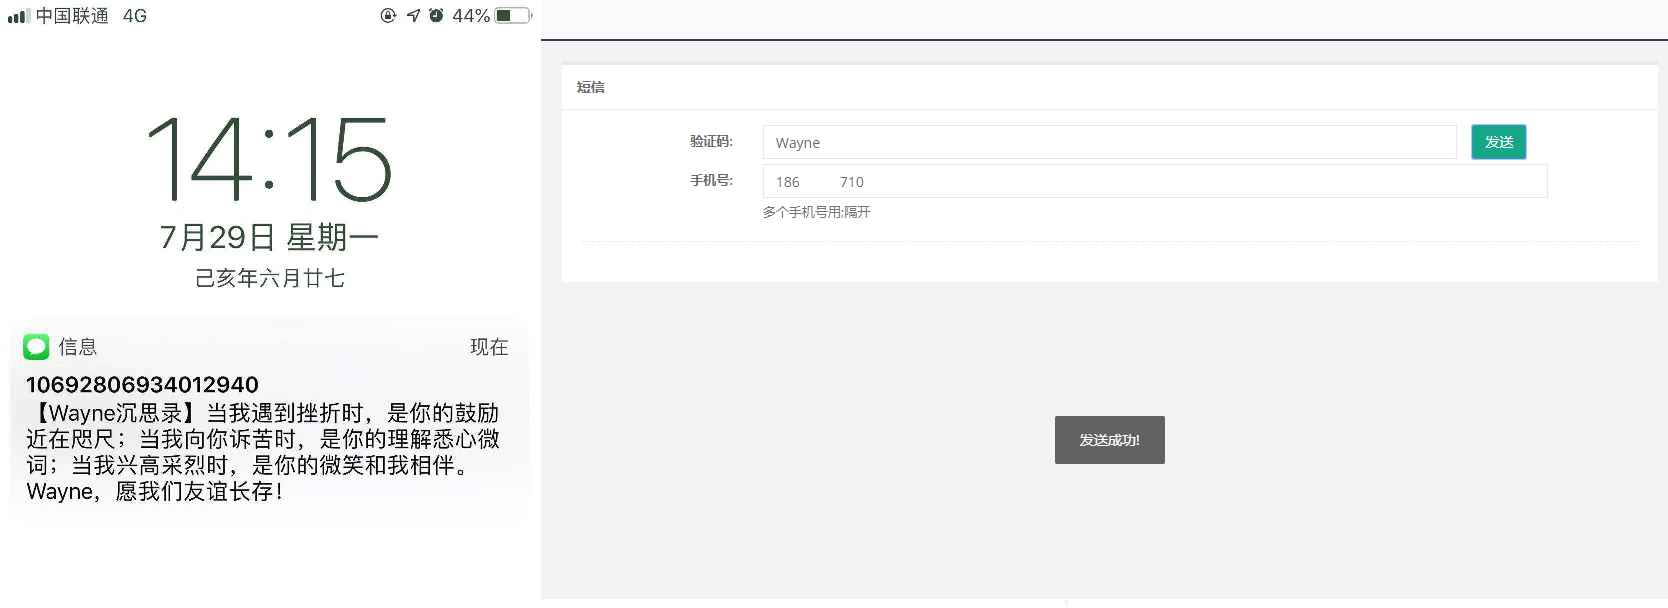Screen dimensions: 1668x608
Task: Tap the 现在 notification timestamp
Action: pyautogui.click(x=489, y=347)
